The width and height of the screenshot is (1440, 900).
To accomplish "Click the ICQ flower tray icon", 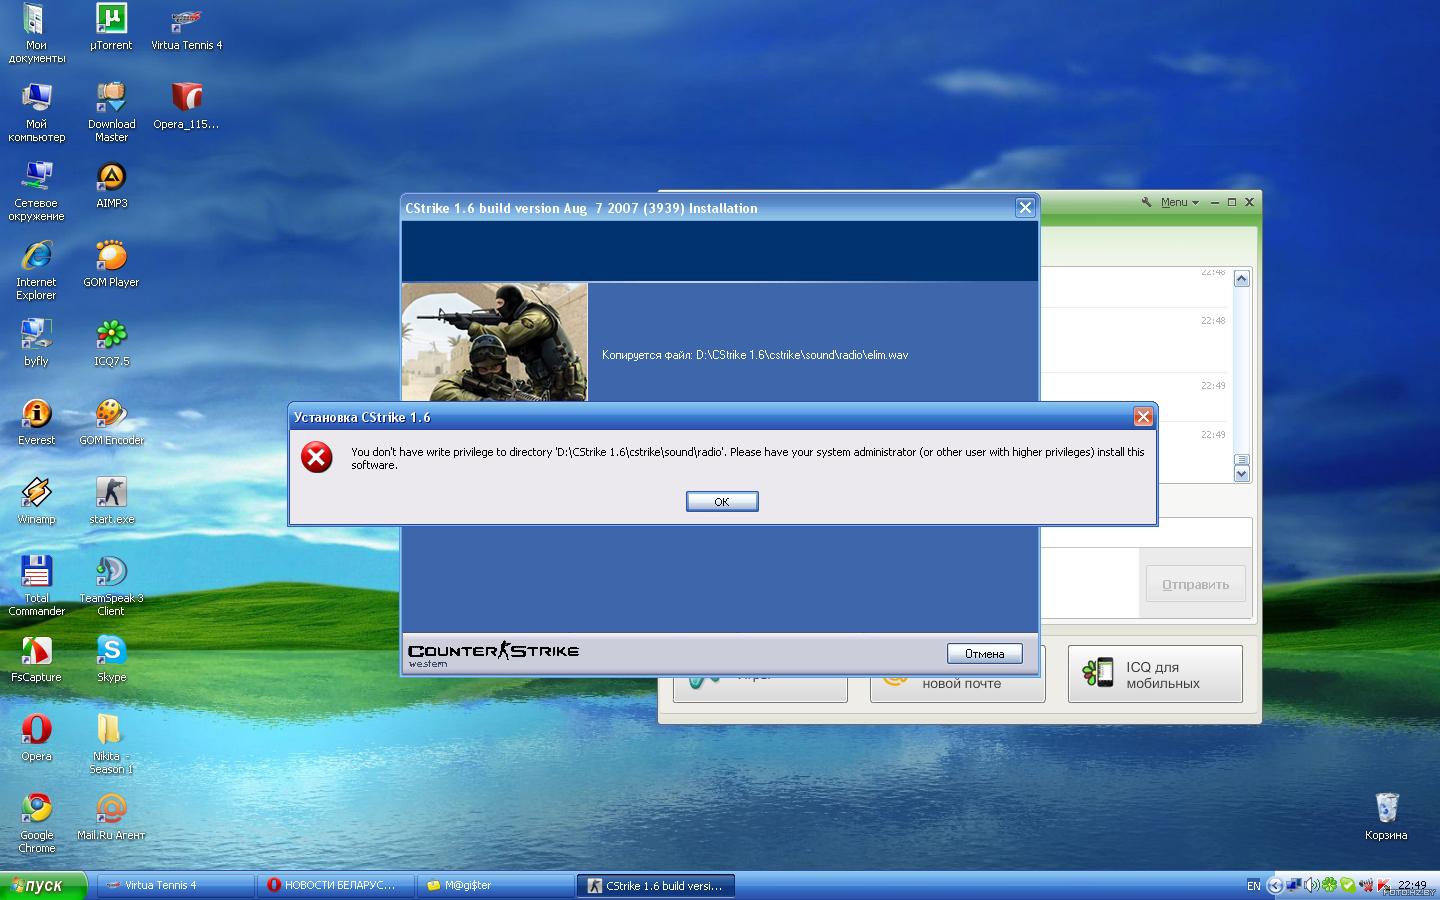I will pyautogui.click(x=1329, y=885).
